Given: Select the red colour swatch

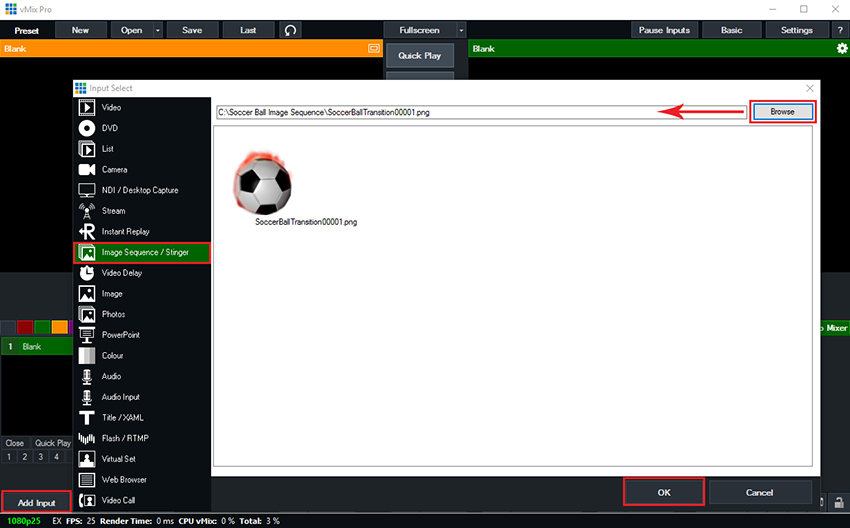Looking at the screenshot, I should click(x=25, y=326).
